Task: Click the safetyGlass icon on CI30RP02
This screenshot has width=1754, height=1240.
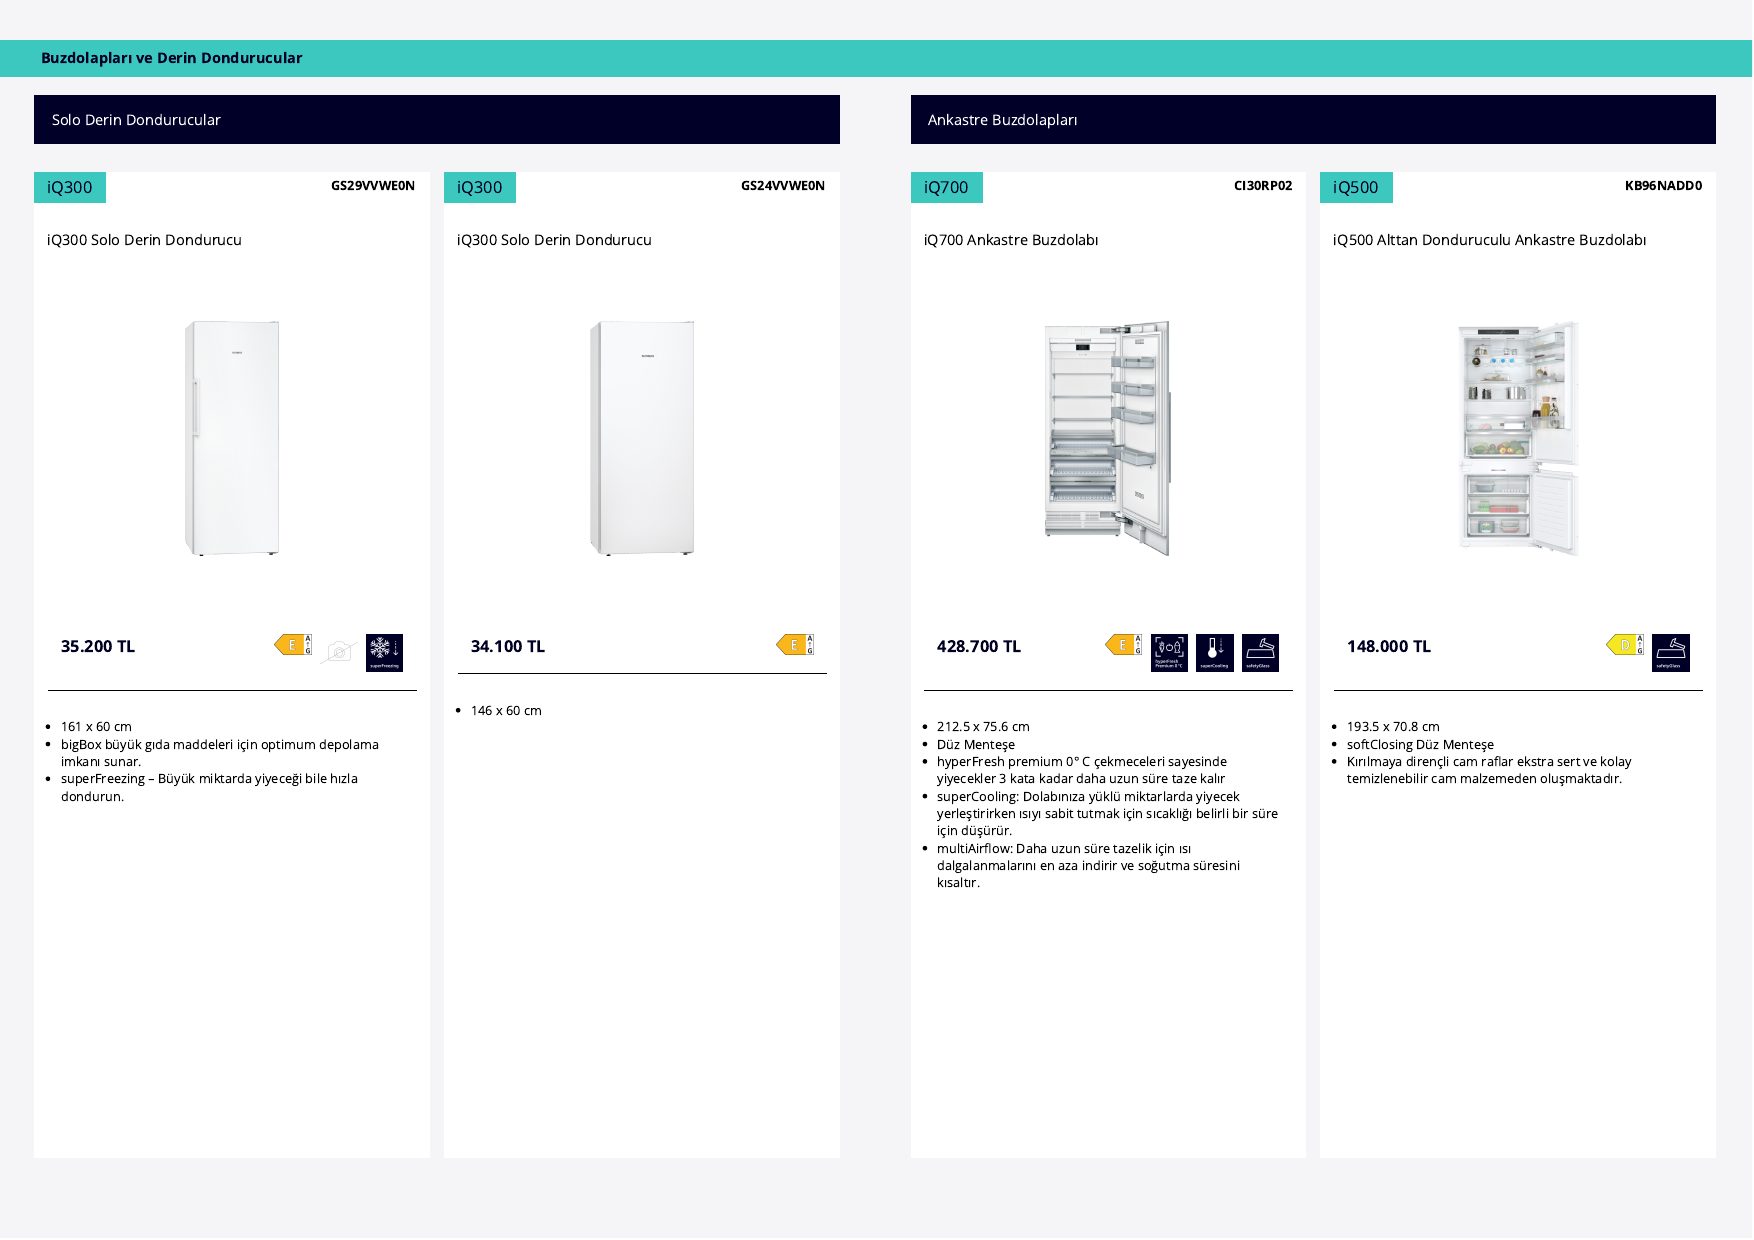Action: click(x=1260, y=653)
